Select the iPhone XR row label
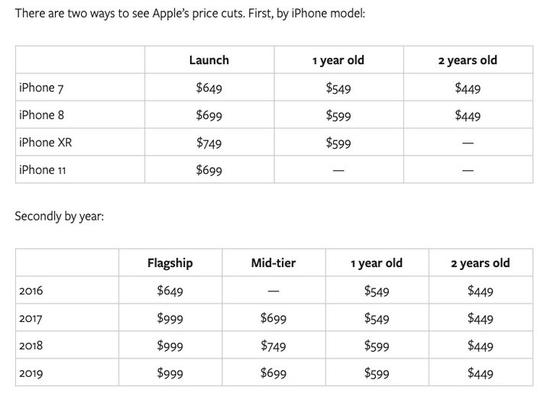 click(x=46, y=142)
